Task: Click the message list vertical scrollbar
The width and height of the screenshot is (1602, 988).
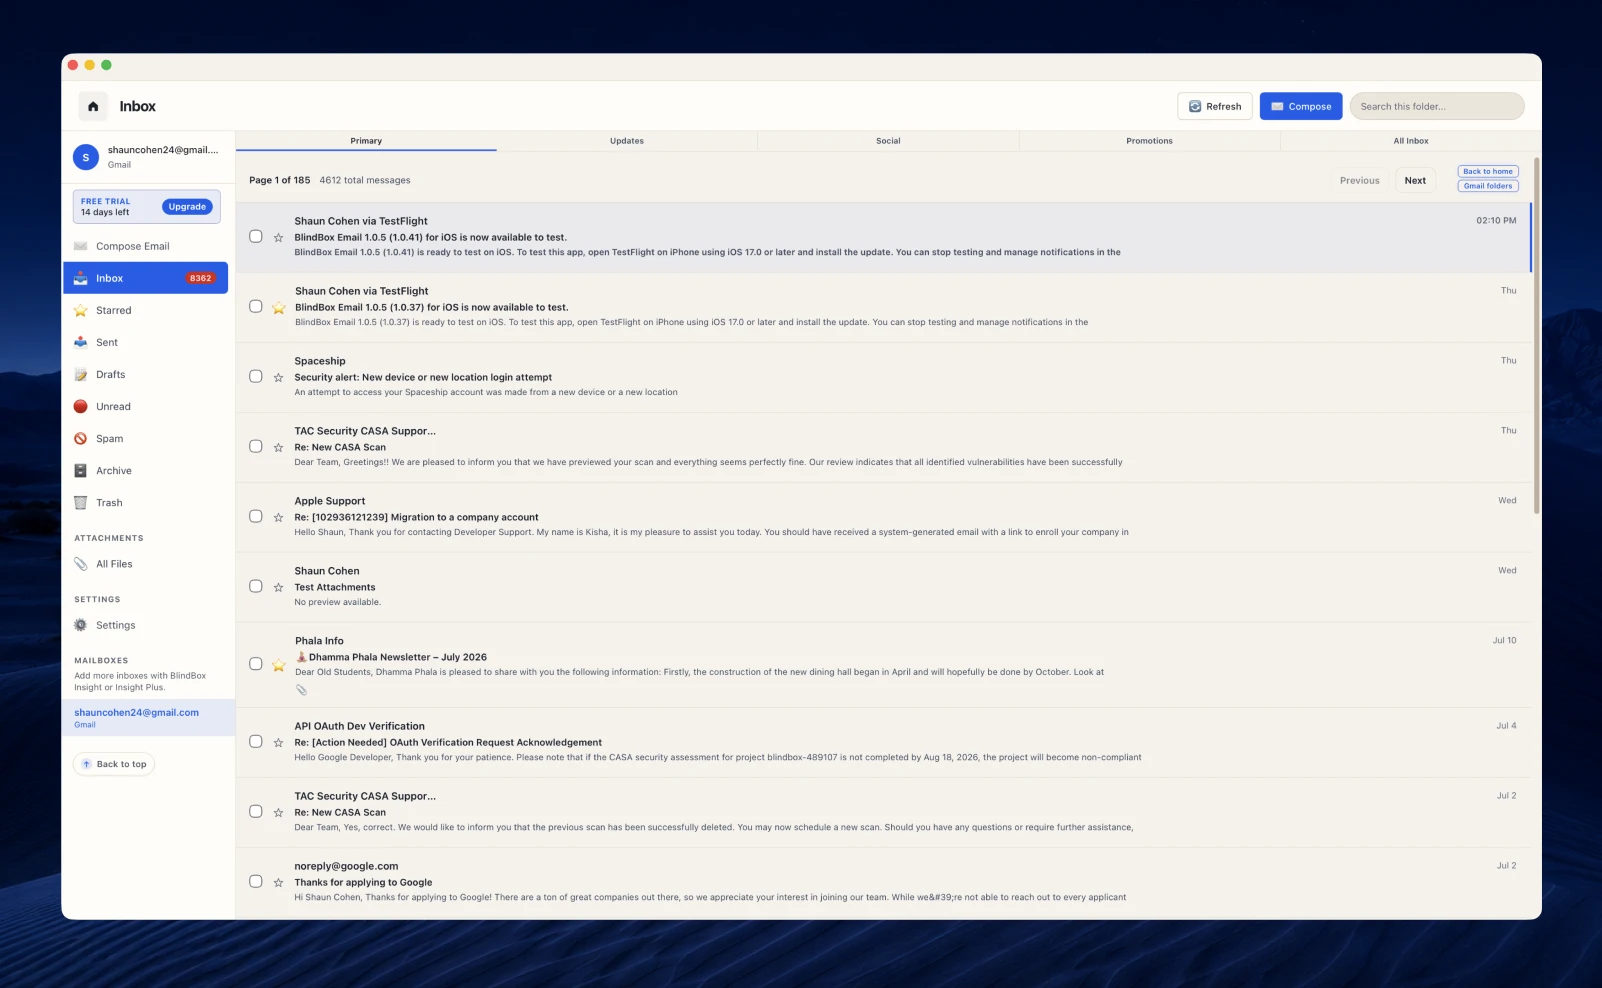Action: 1536,335
